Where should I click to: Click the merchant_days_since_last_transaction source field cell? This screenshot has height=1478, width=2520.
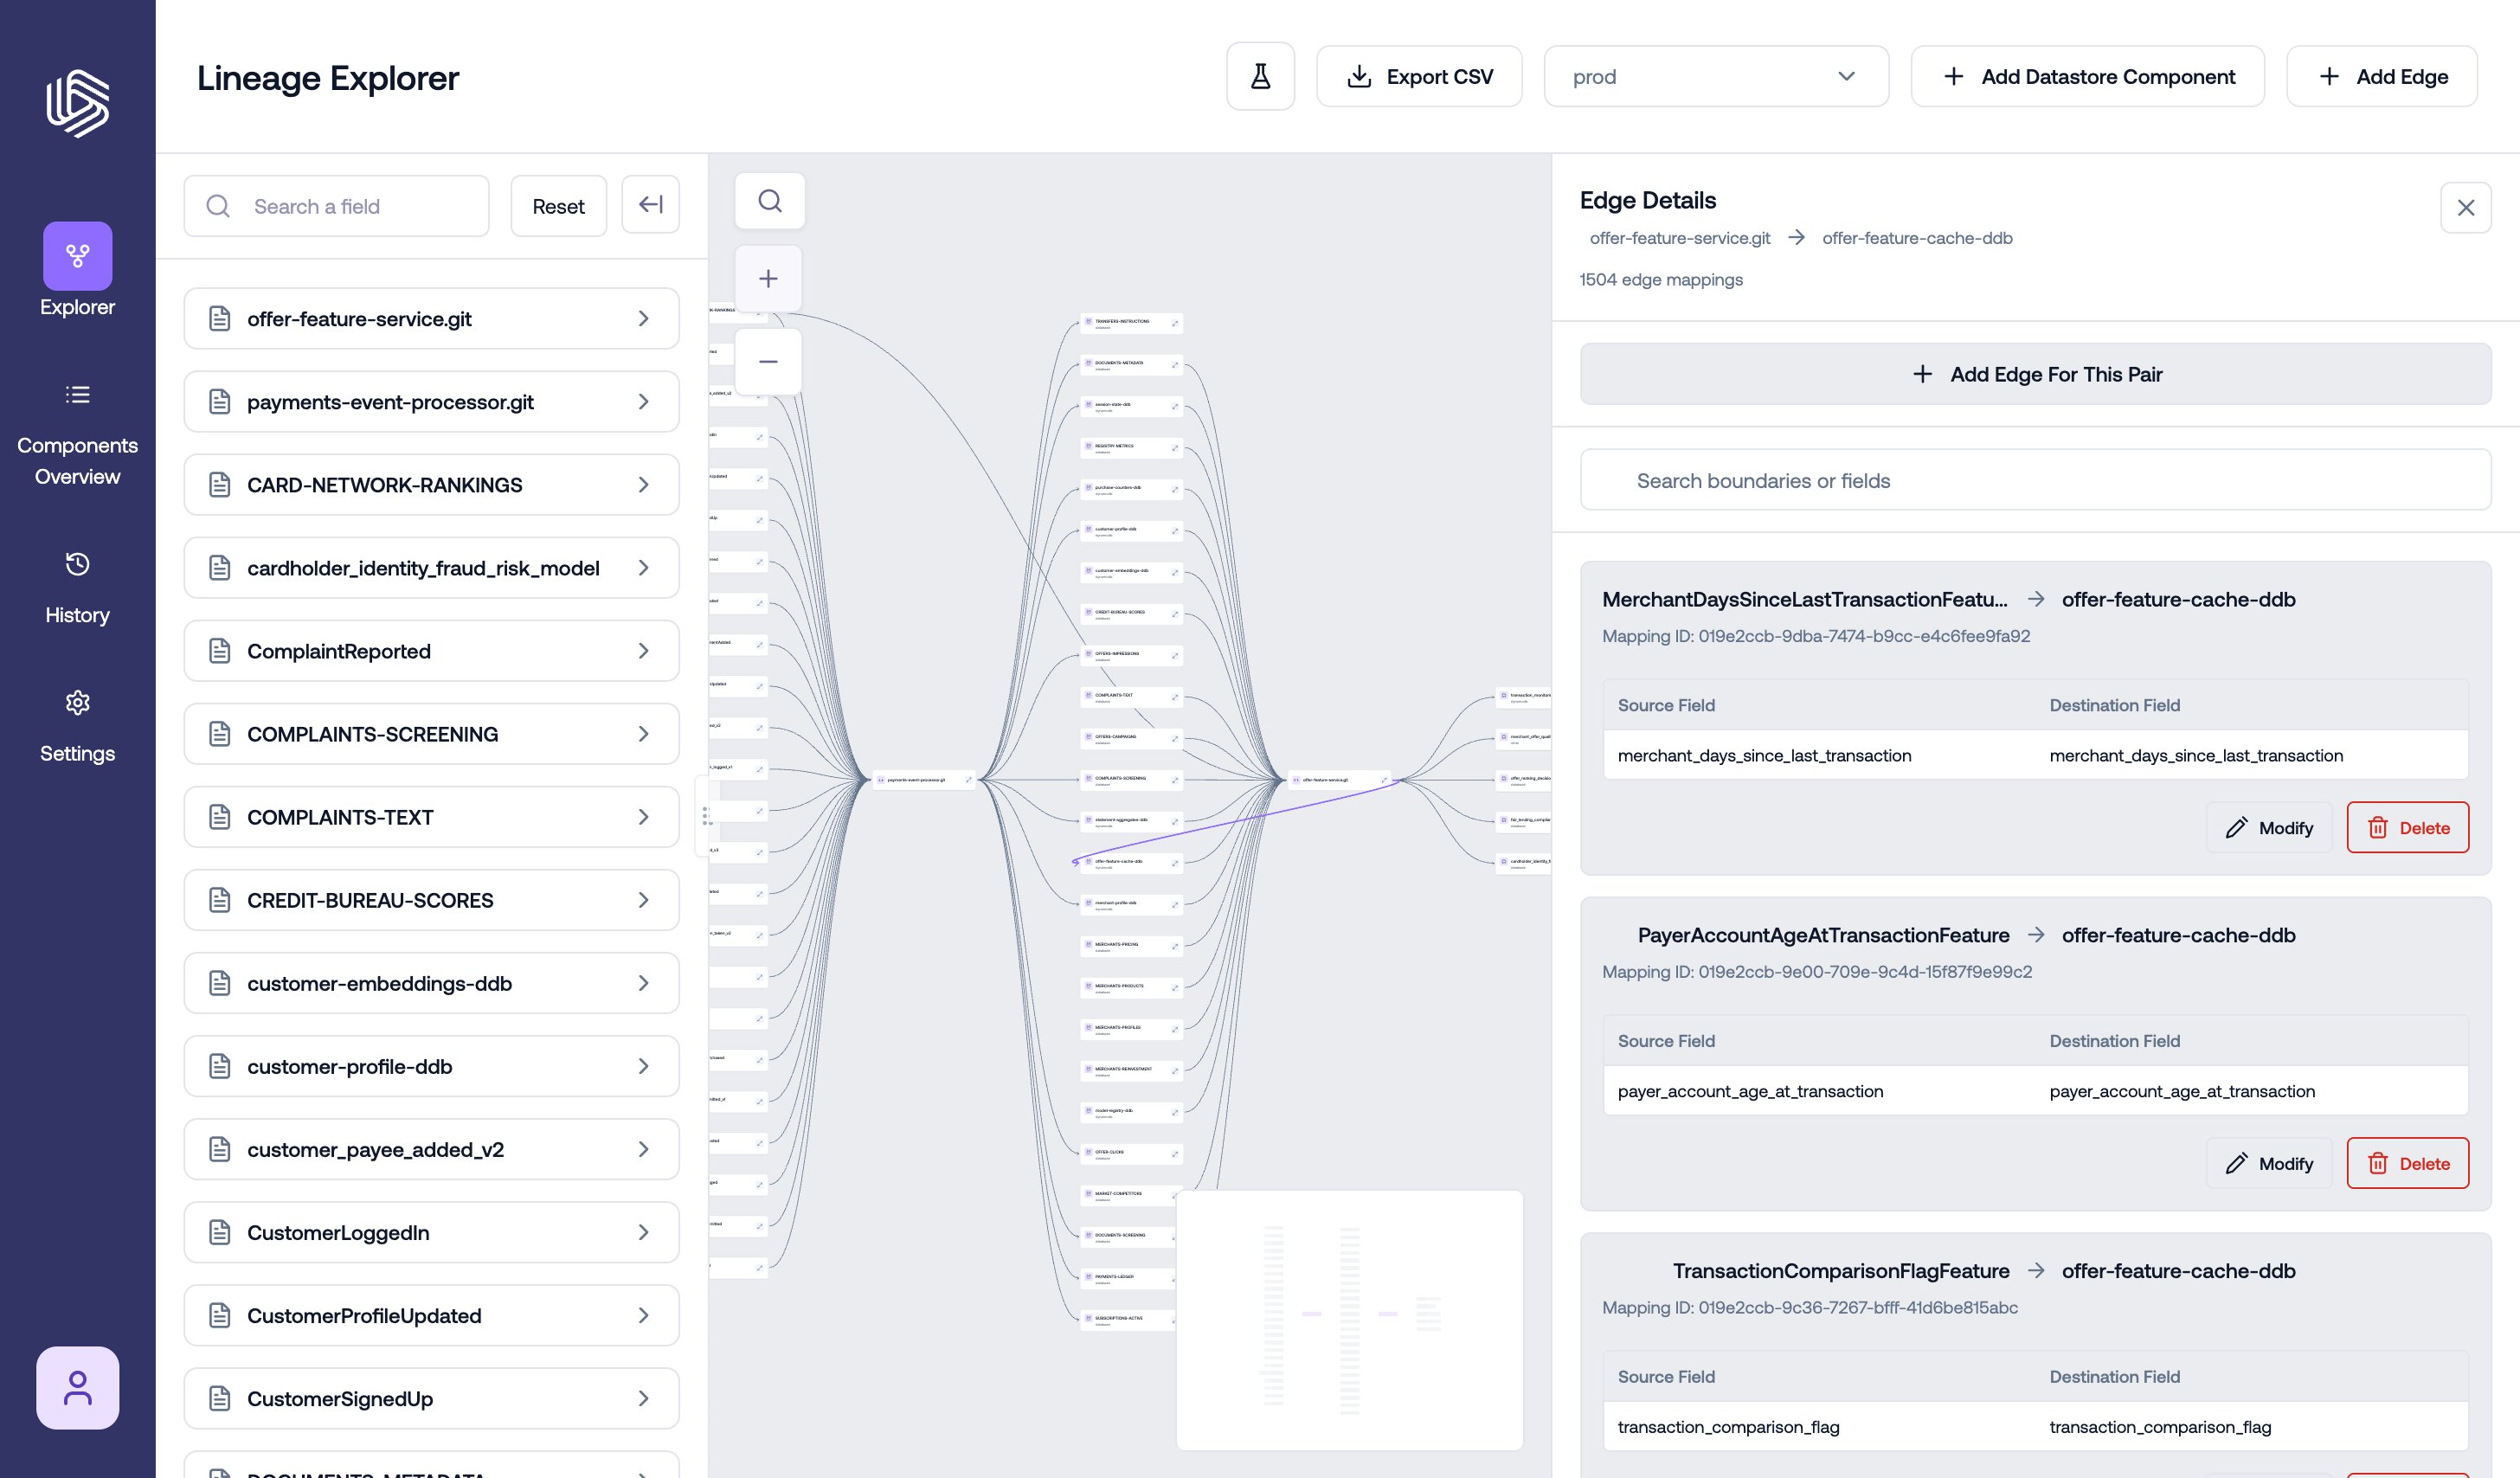1764,756
